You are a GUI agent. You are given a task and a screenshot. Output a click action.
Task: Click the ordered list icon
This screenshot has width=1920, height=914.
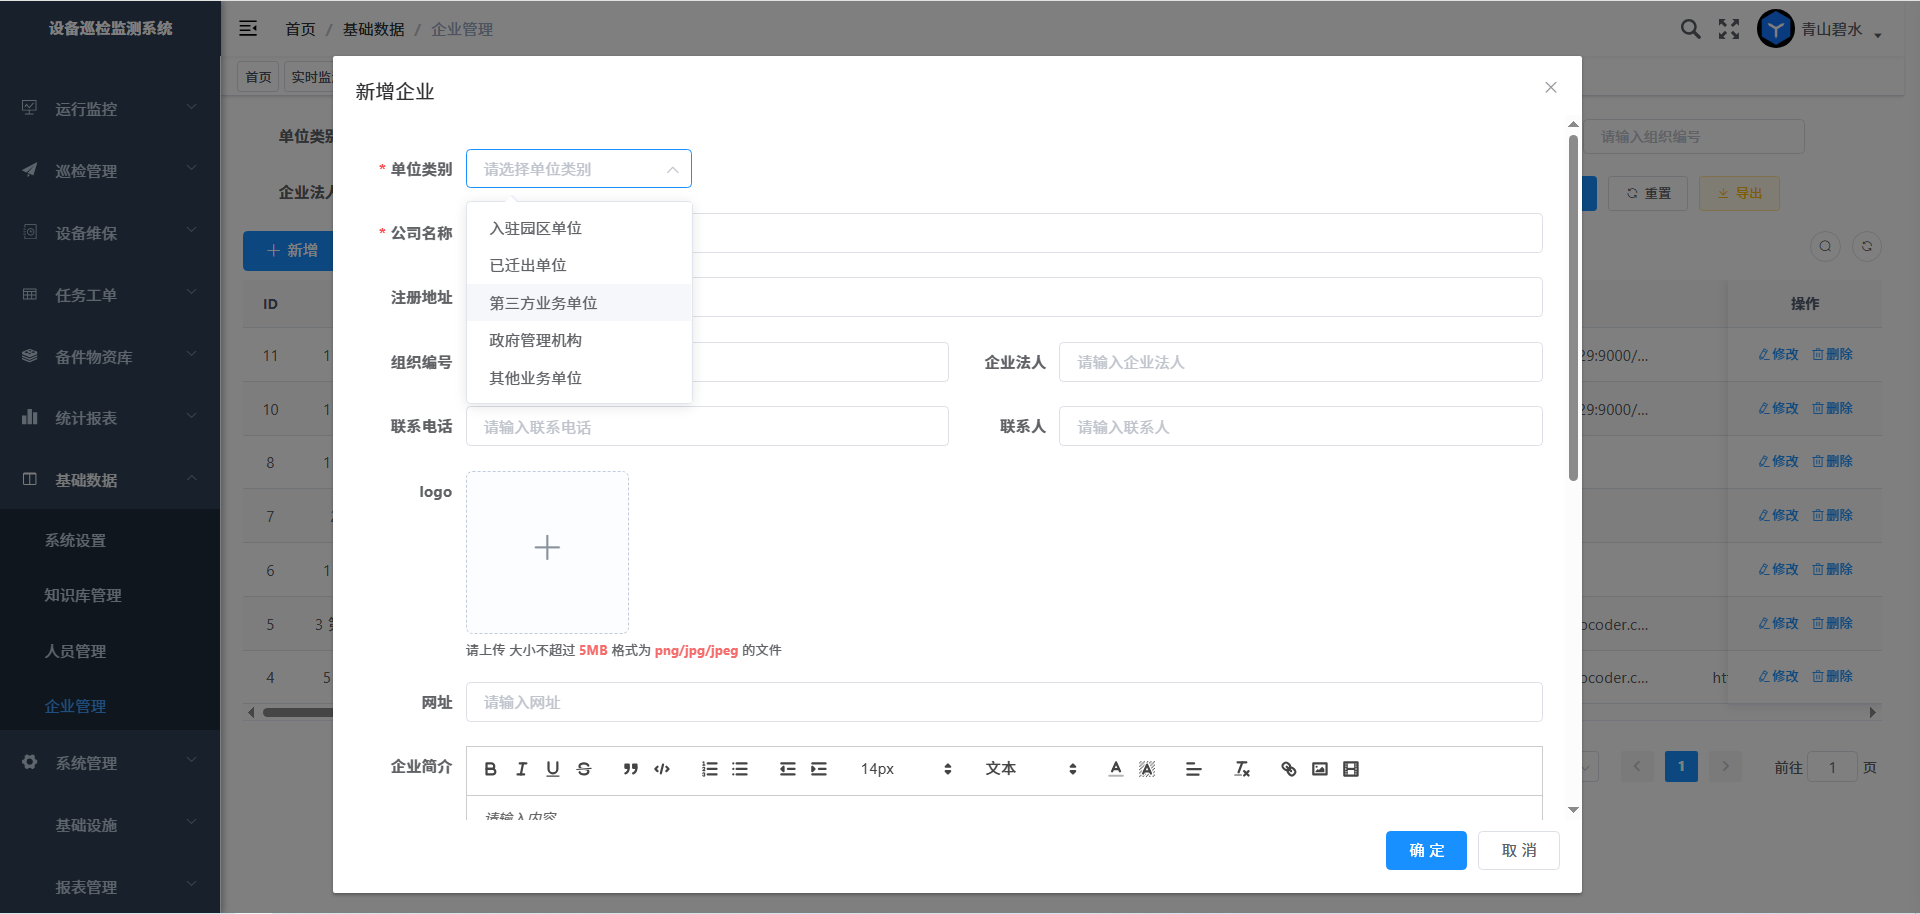(709, 769)
